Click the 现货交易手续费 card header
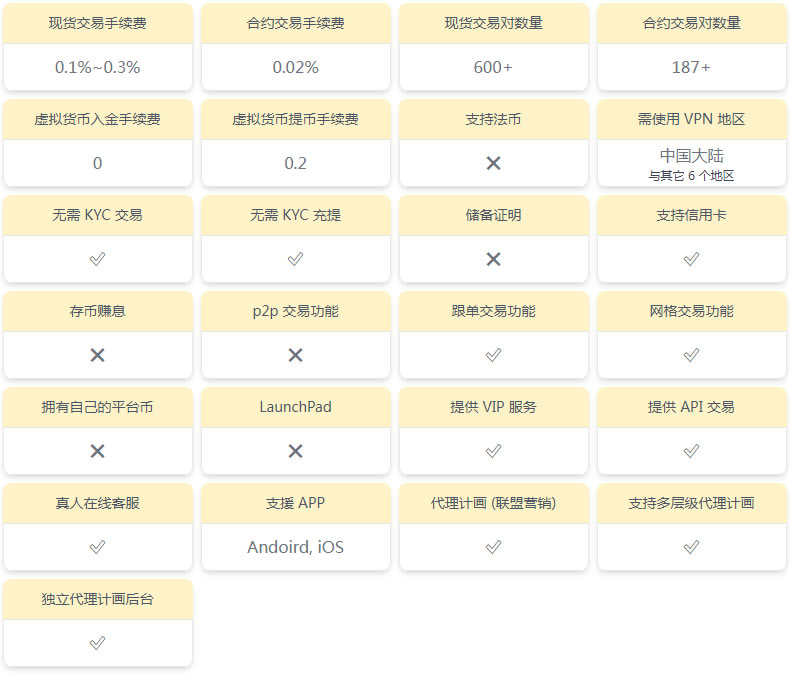This screenshot has width=790, height=673. click(97, 23)
